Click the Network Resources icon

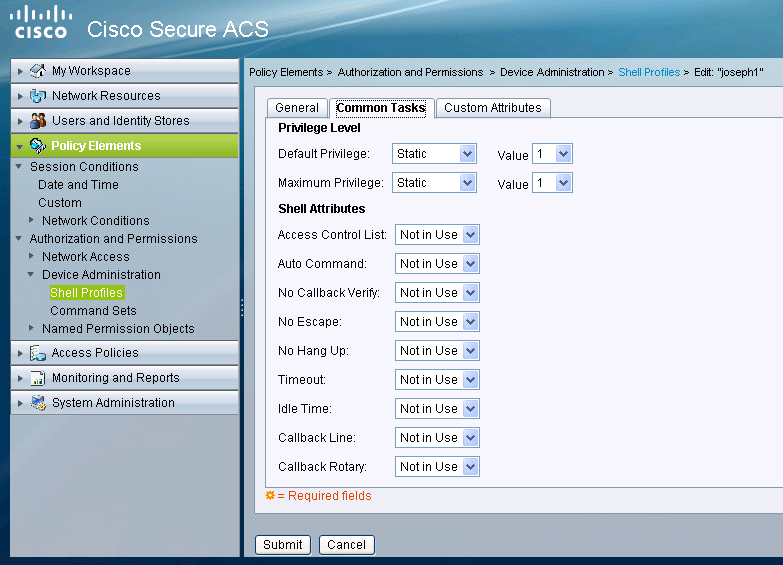tap(38, 96)
